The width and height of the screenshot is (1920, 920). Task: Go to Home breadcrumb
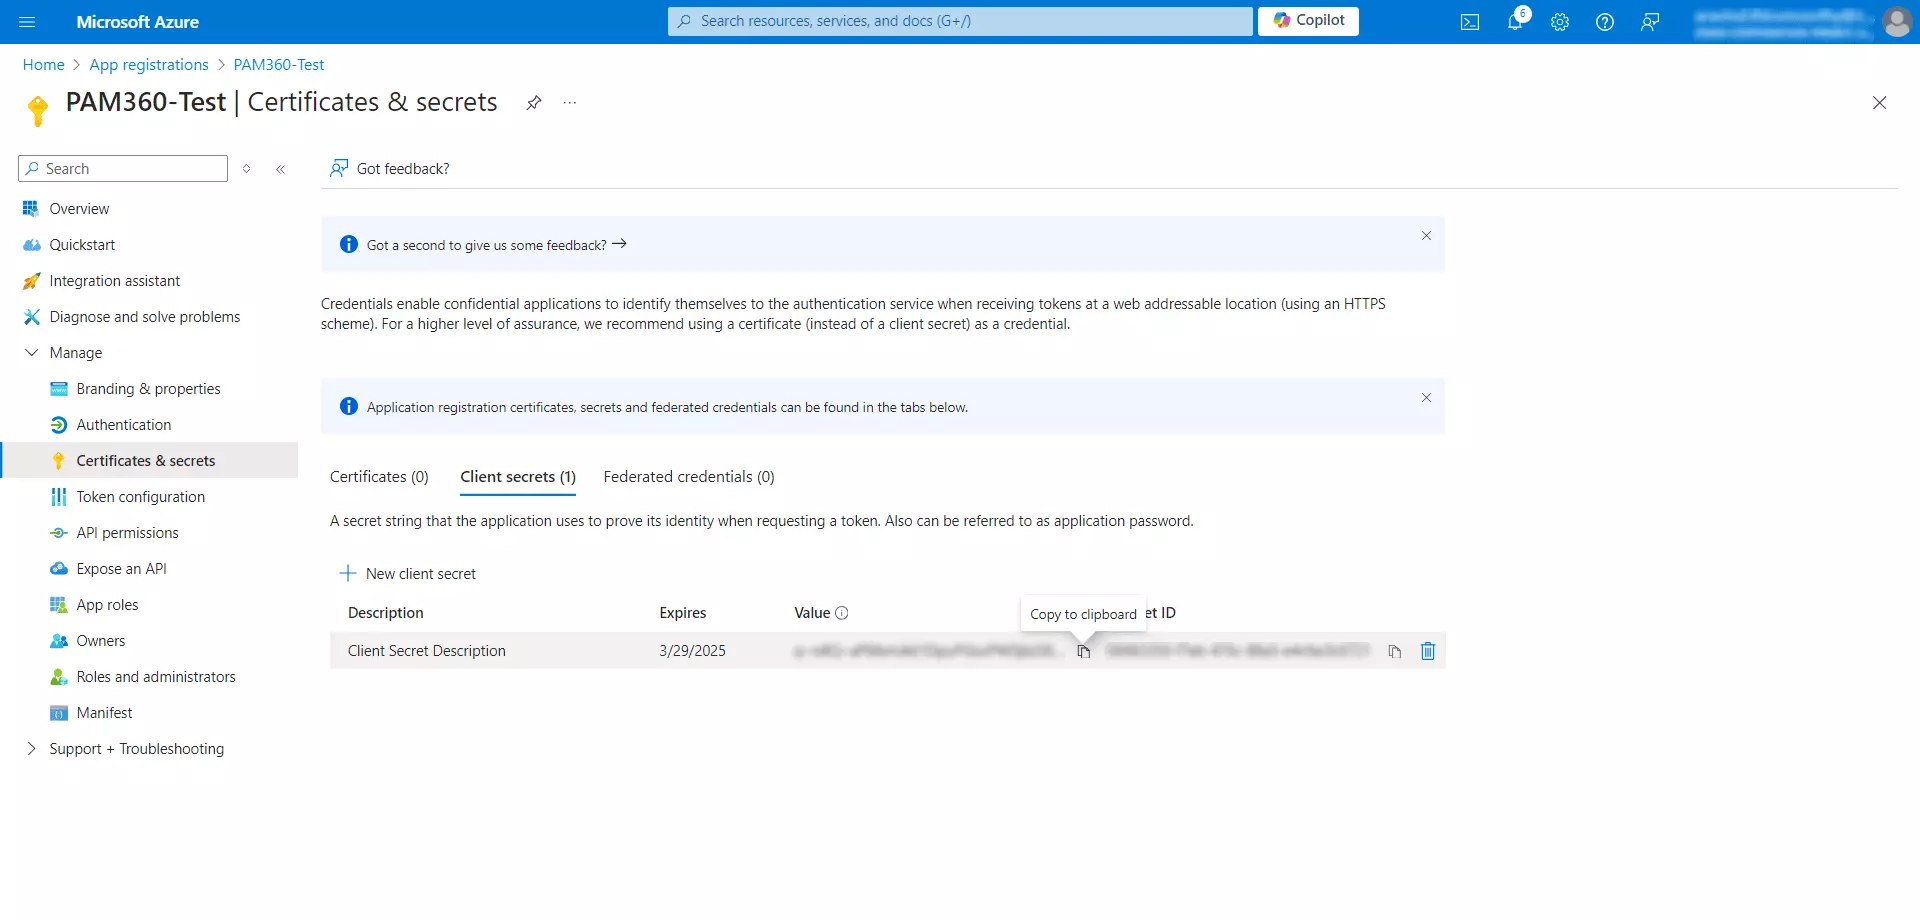(44, 65)
